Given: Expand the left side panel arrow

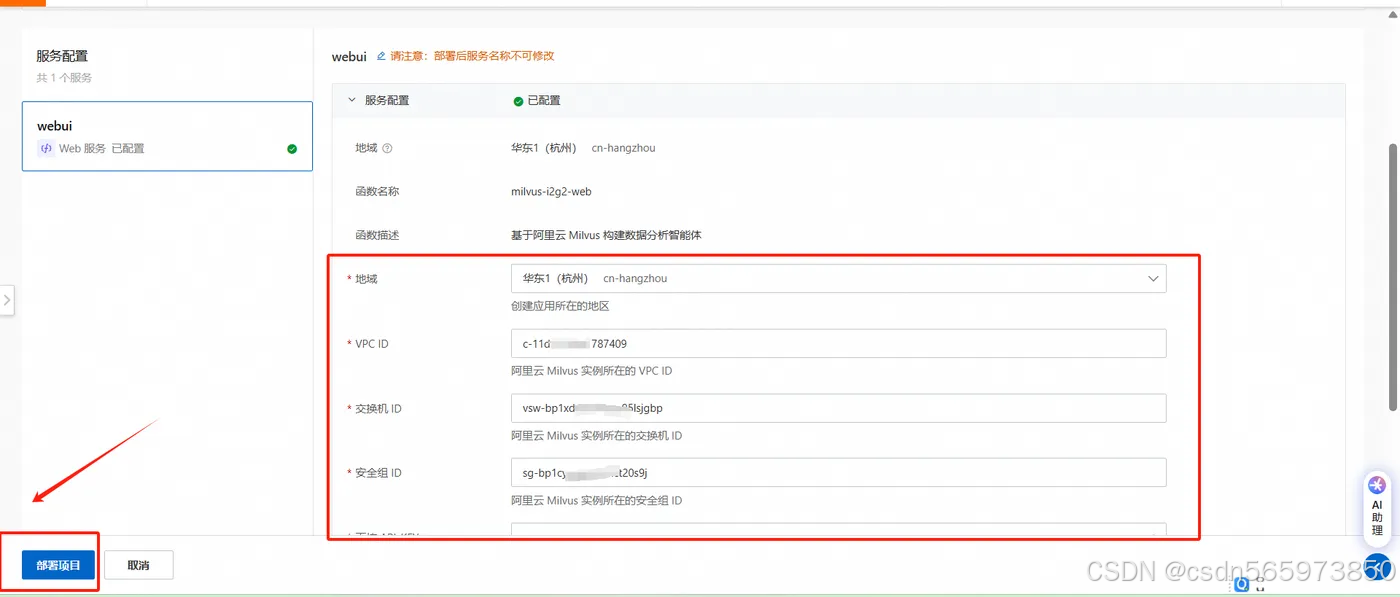Looking at the screenshot, I should pos(7,299).
